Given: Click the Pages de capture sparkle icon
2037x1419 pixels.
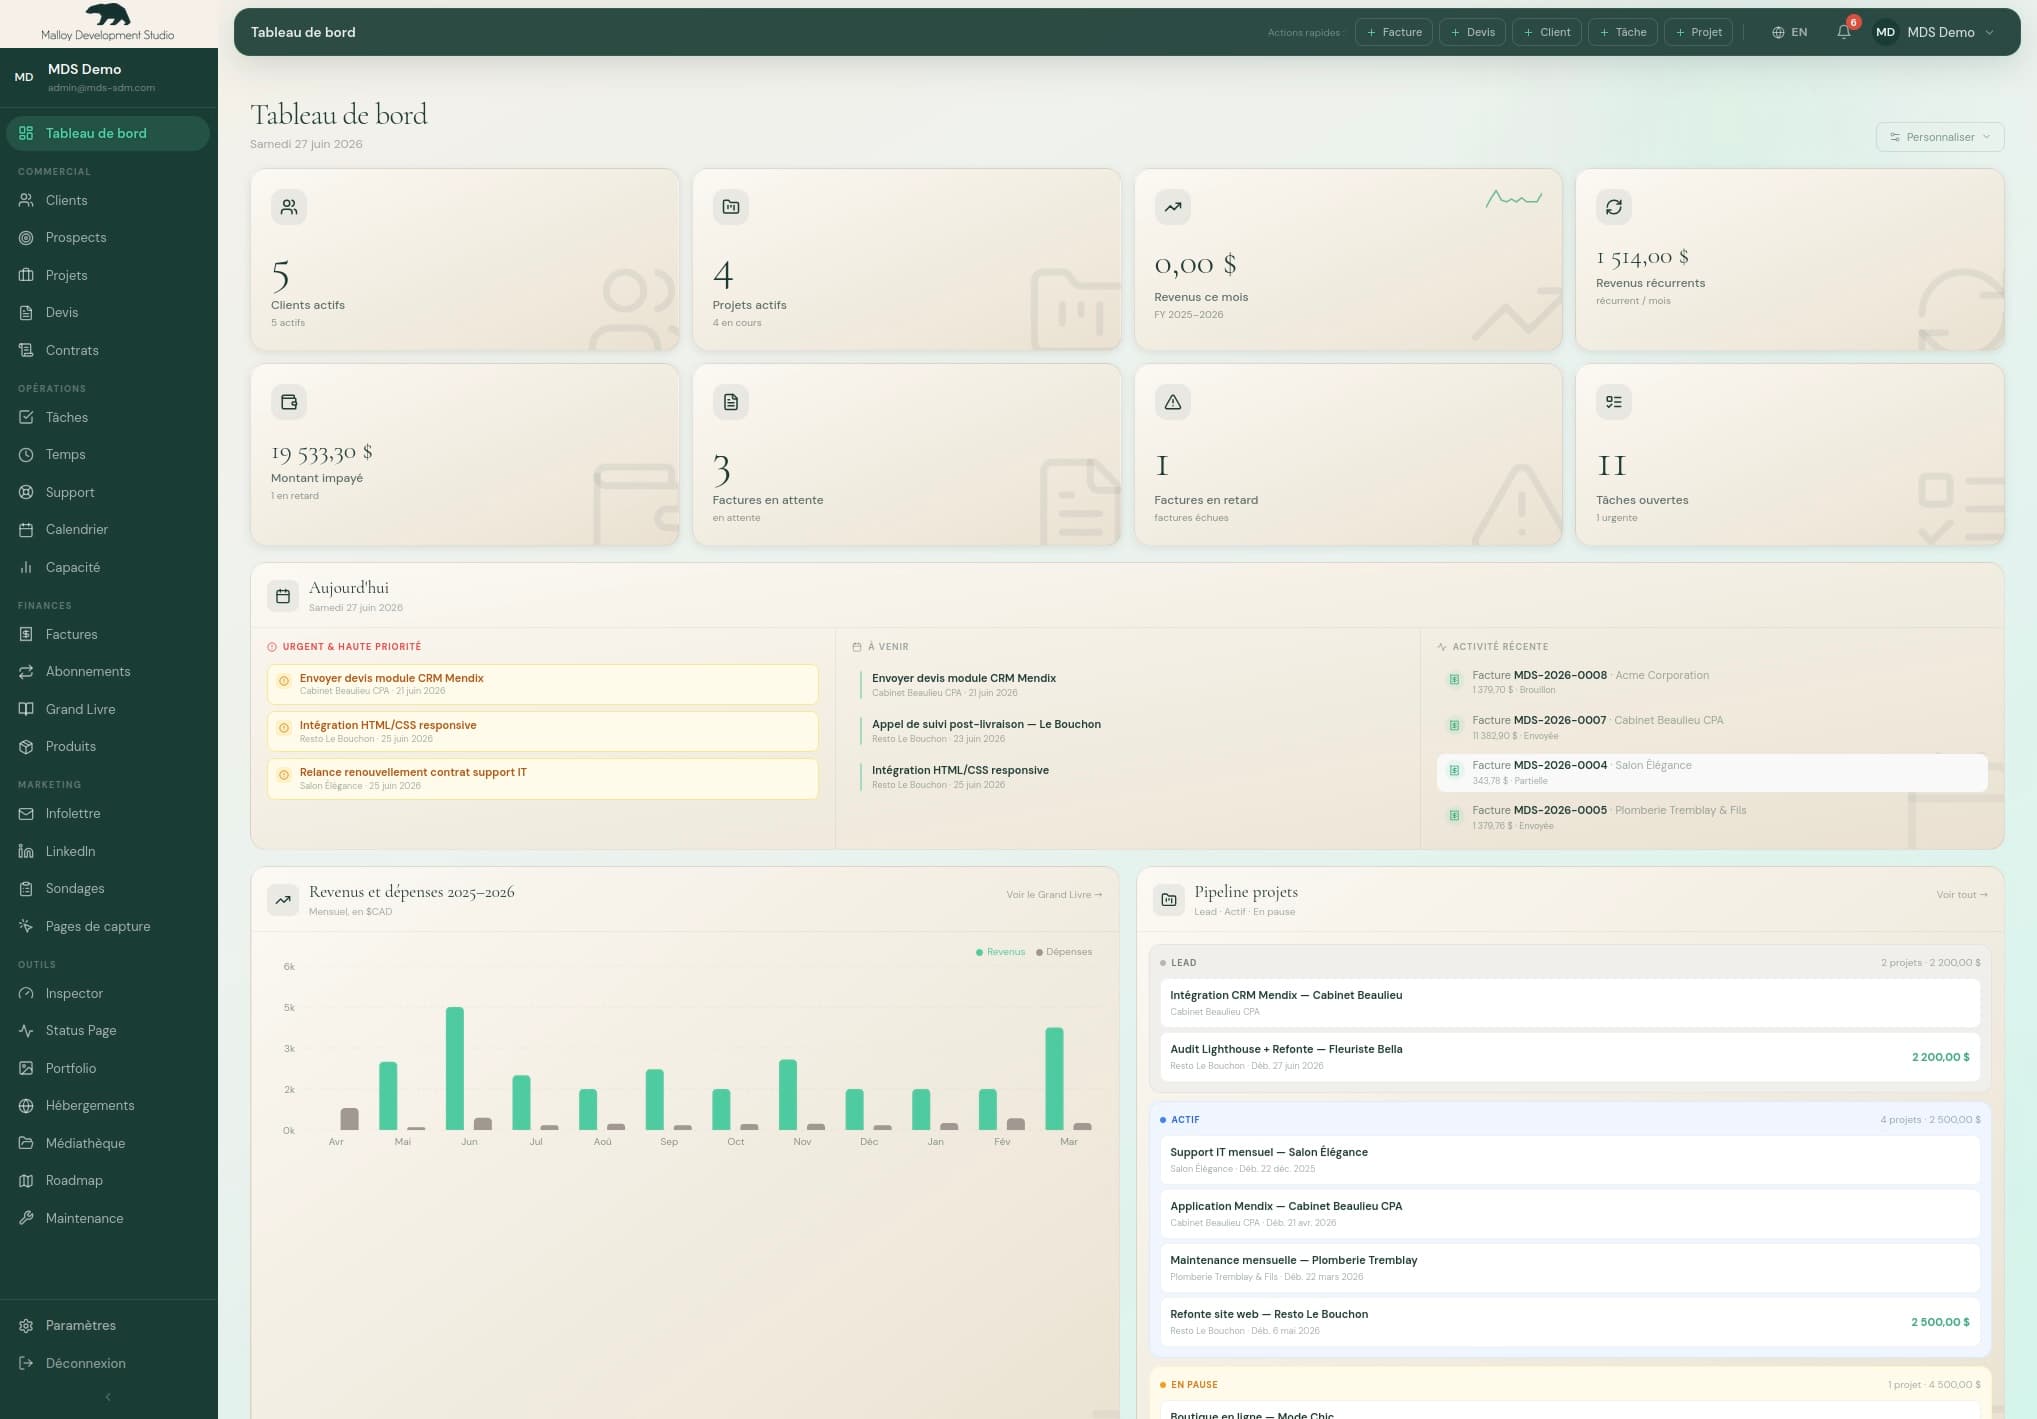Looking at the screenshot, I should point(26,926).
